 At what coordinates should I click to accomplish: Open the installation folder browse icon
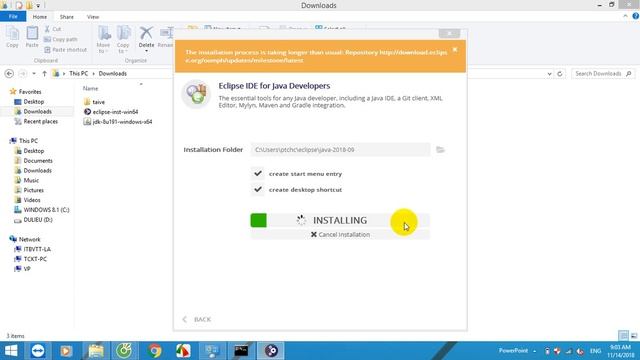pos(440,150)
